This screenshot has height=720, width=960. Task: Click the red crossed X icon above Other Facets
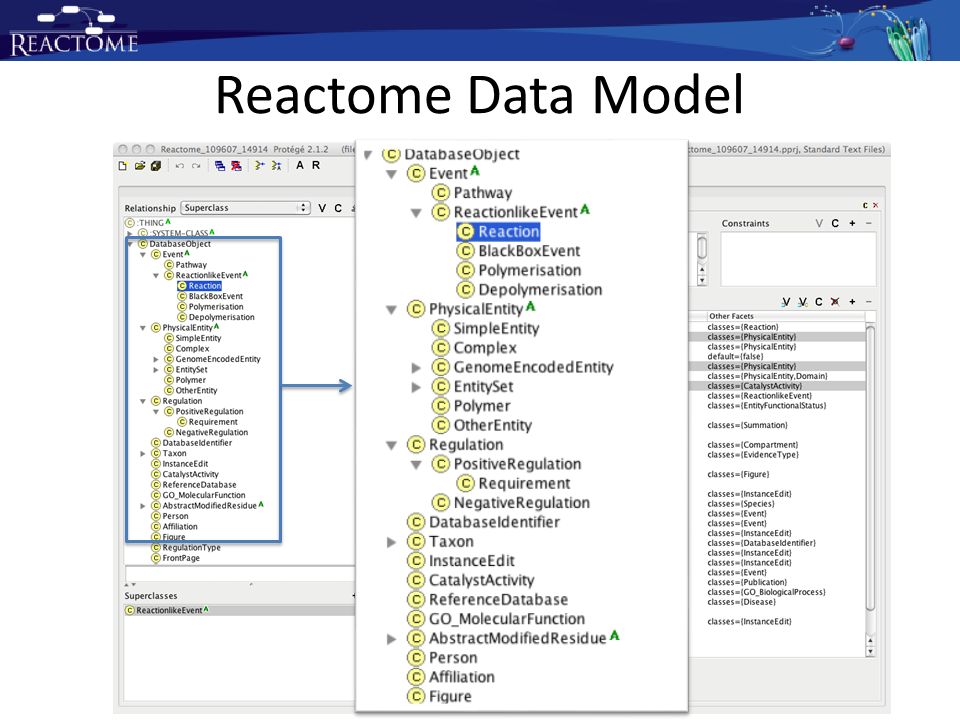(835, 302)
